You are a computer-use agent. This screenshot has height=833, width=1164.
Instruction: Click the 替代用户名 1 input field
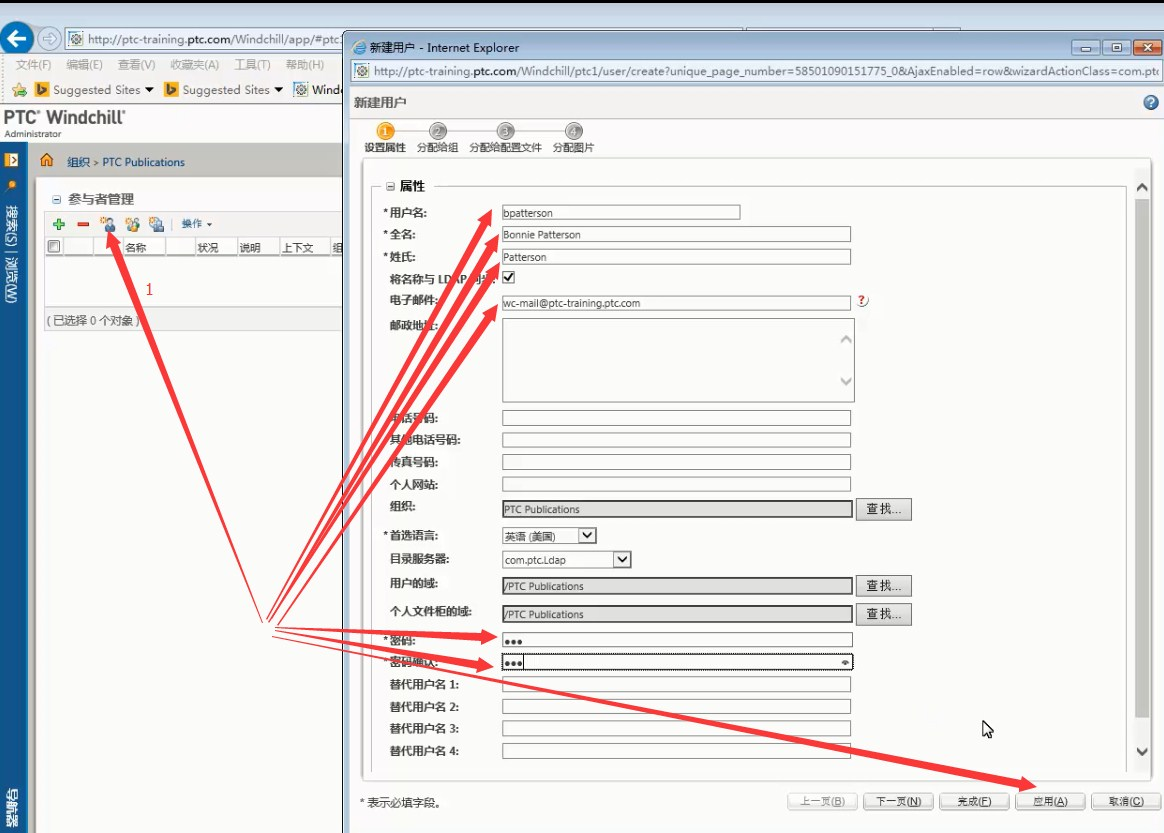point(676,685)
